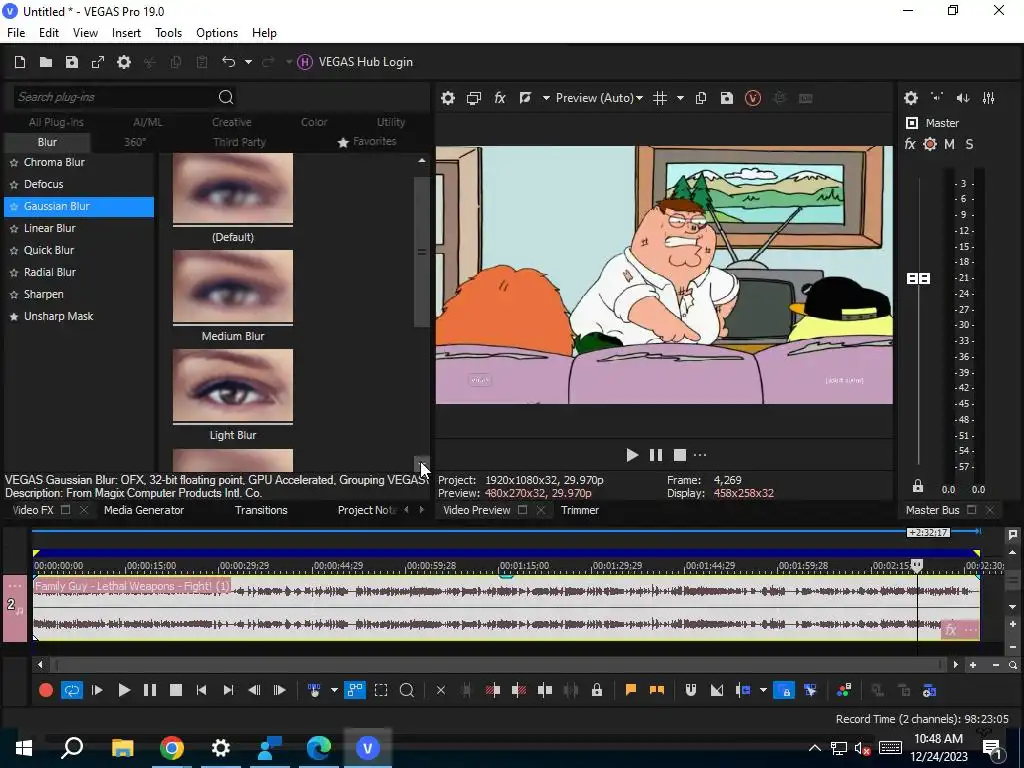Mute the Master bus with M
The width and height of the screenshot is (1024, 768).
(x=950, y=144)
